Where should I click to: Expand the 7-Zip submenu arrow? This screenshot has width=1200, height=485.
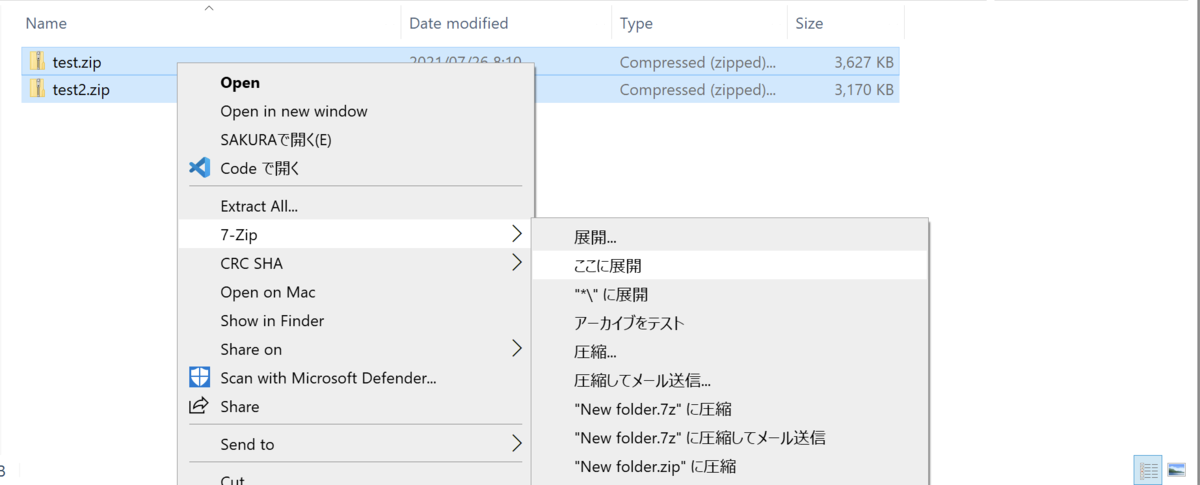[516, 234]
